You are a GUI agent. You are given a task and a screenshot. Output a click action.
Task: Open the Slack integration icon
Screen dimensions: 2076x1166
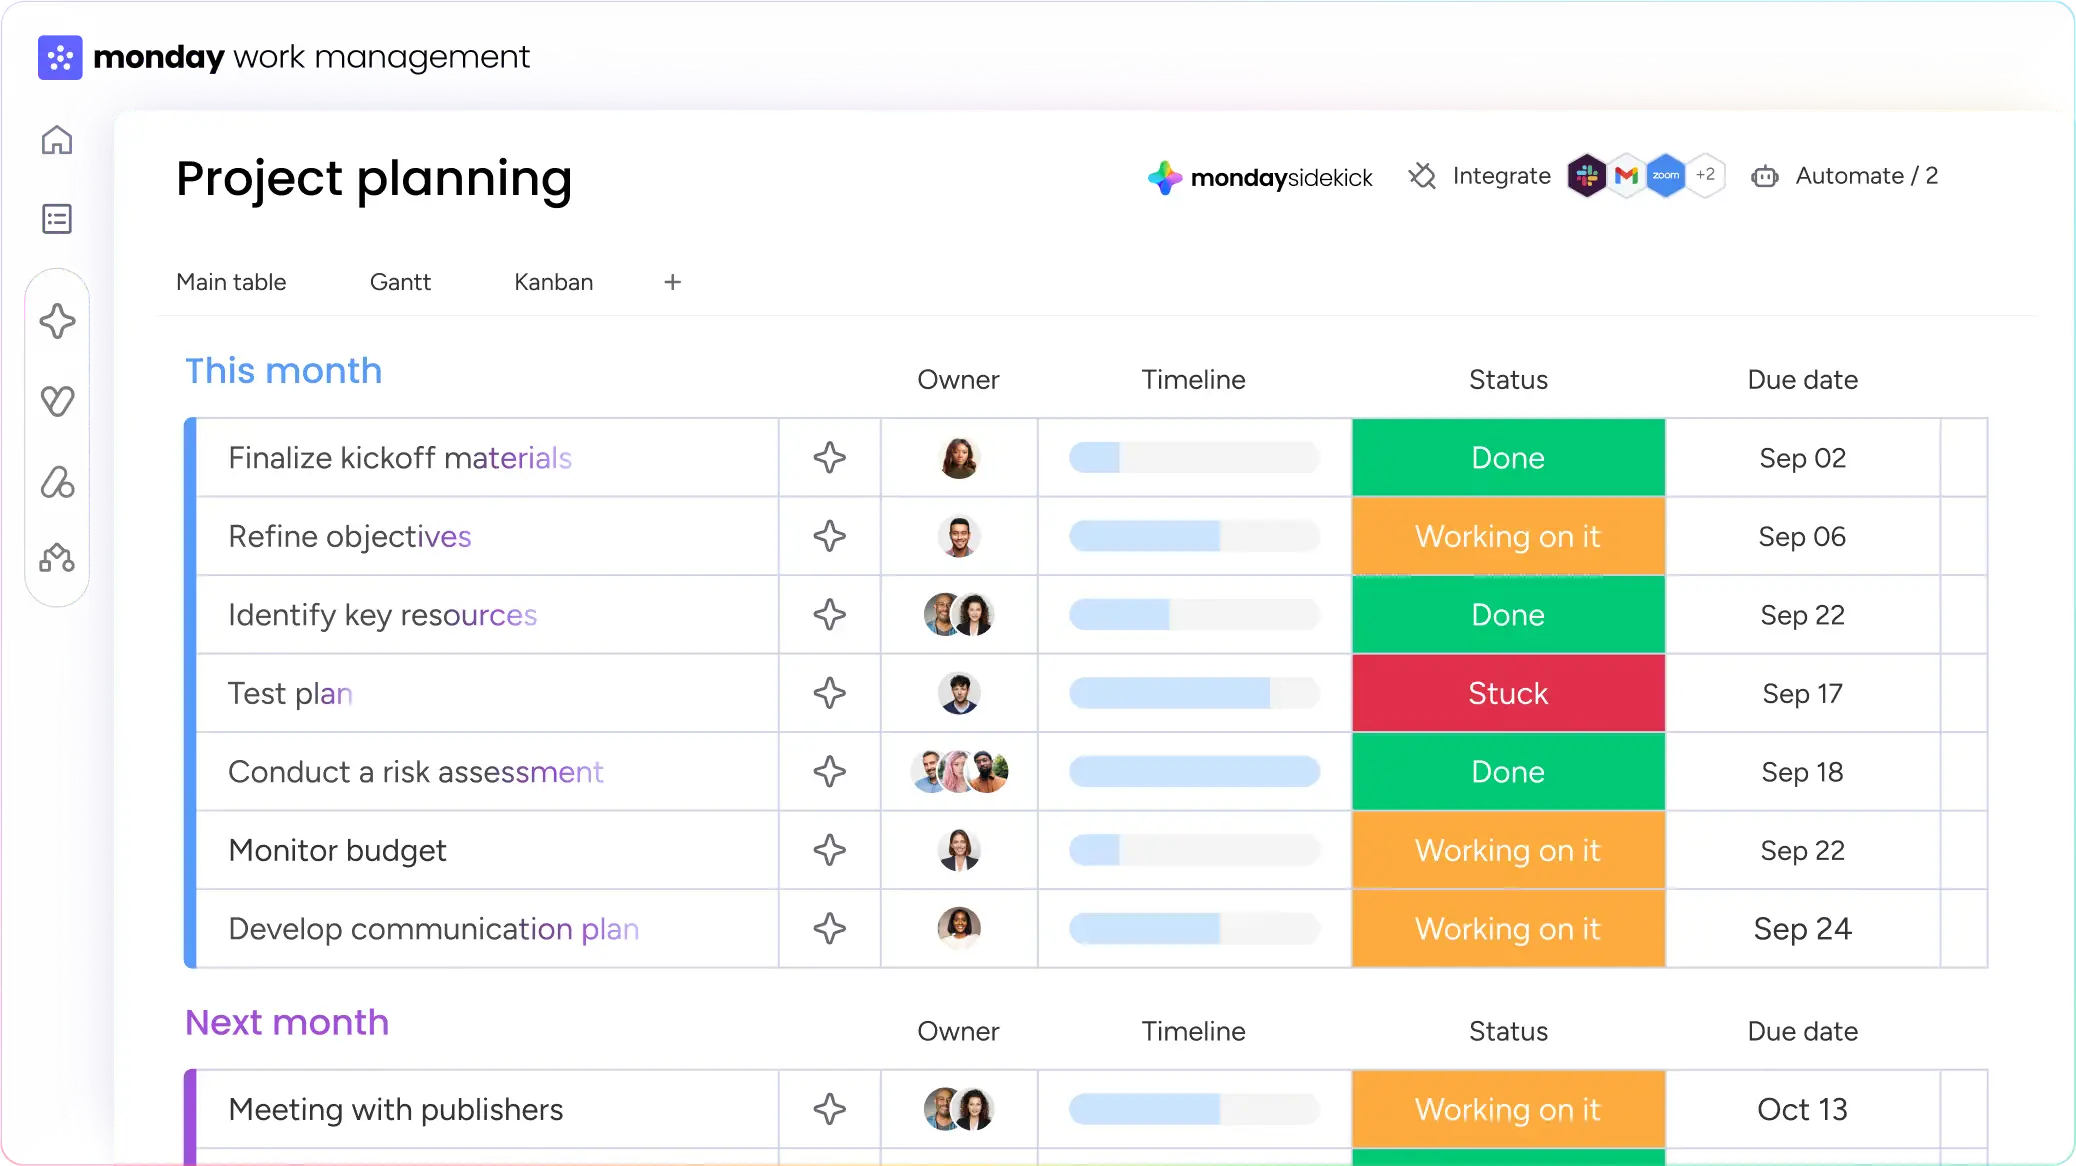pos(1587,176)
